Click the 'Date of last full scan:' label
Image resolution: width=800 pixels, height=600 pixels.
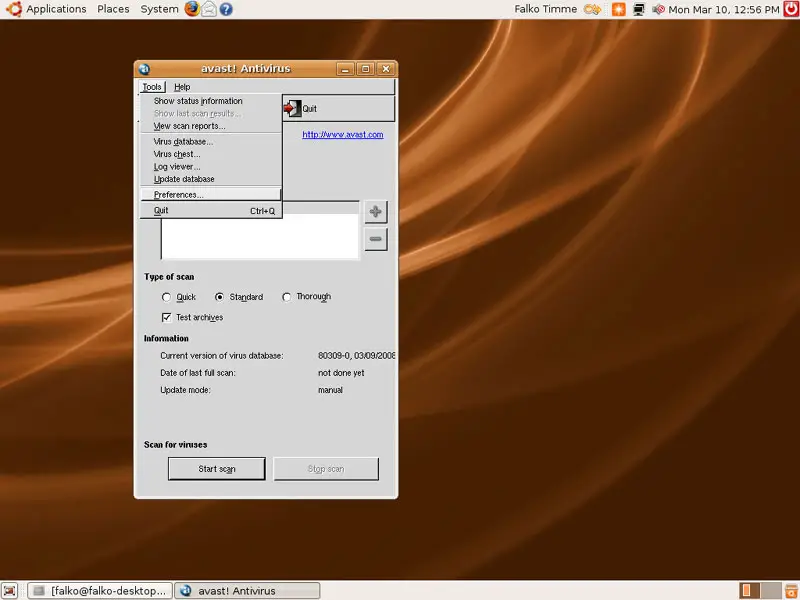198,373
